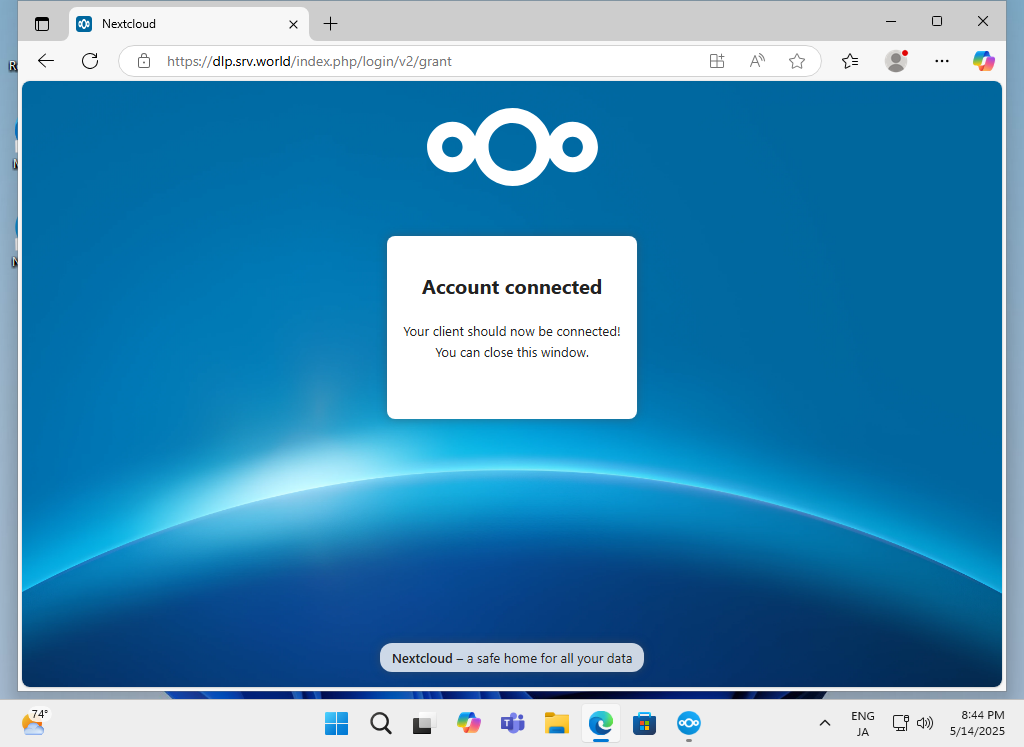Enable Read aloud in address bar
Image resolution: width=1024 pixels, height=747 pixels.
(757, 61)
